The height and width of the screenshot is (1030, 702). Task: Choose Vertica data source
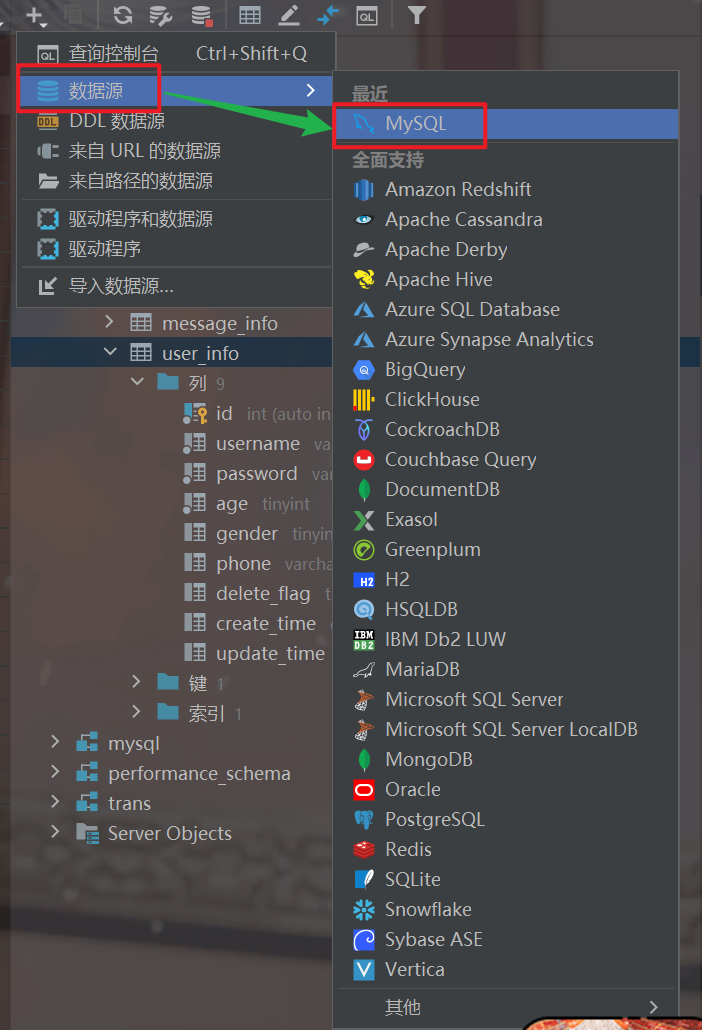point(506,970)
